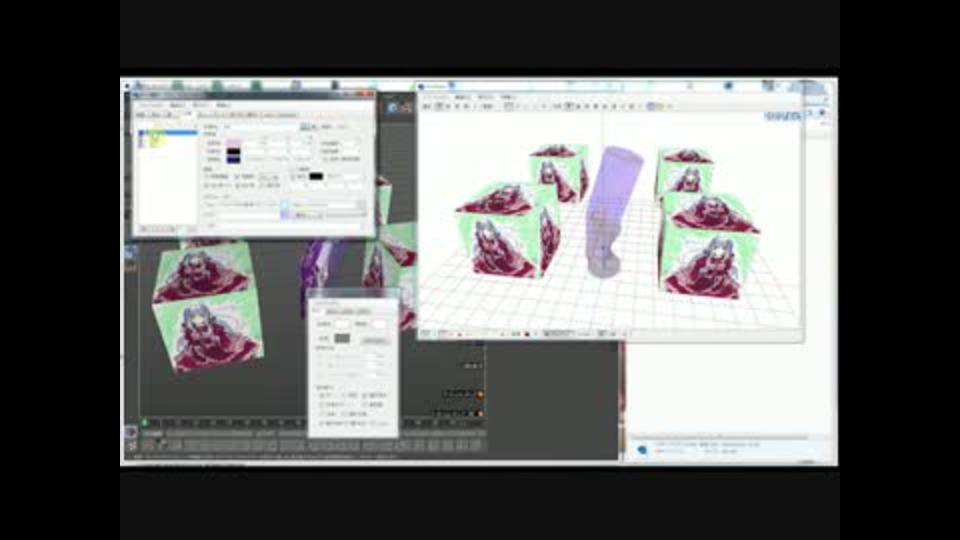Click the light blue square beside texture path
Screen dimensions: 960x540
coord(285,204)
